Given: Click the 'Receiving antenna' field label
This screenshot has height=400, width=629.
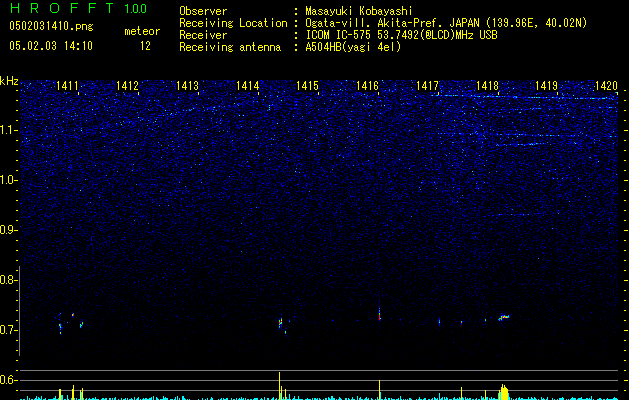Looking at the screenshot, I should coord(230,47).
